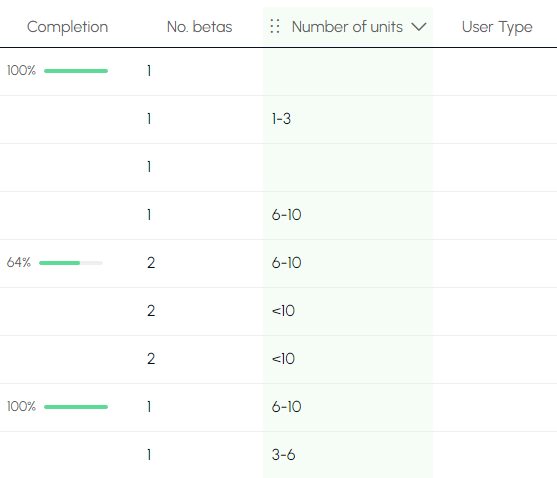The height and width of the screenshot is (478, 557).
Task: Select the No. betas column header
Action: coord(199,27)
